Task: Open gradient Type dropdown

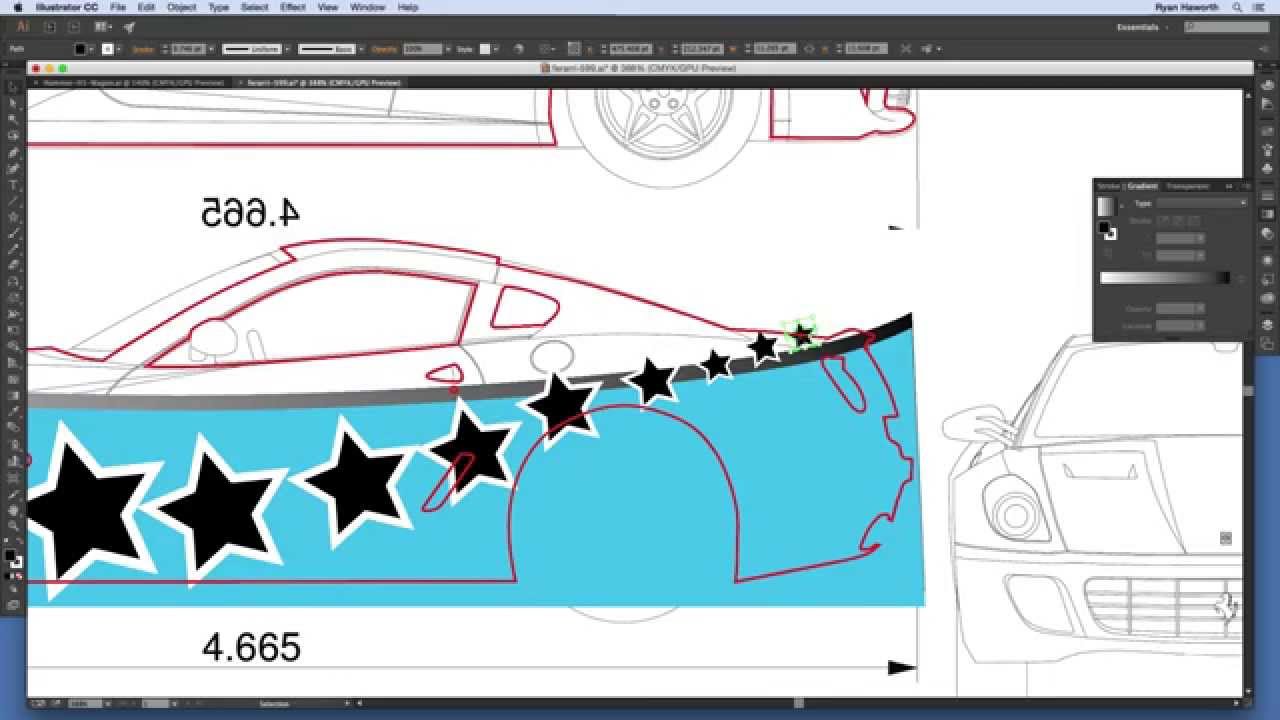Action: [x=1202, y=203]
